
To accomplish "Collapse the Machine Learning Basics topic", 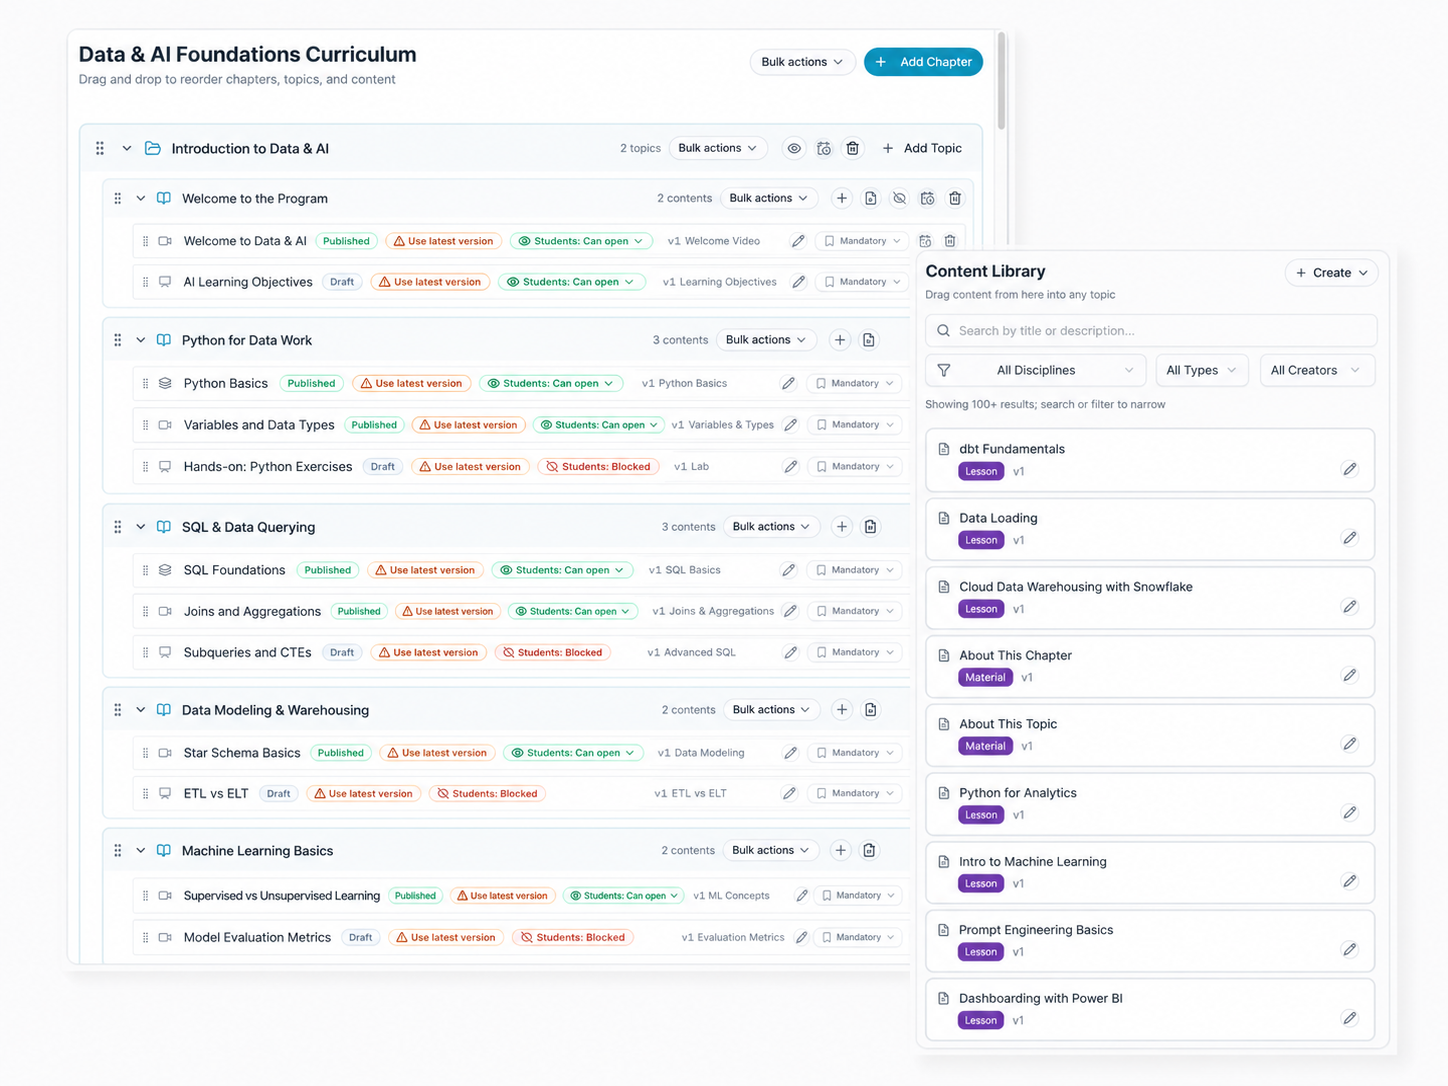I will (x=141, y=851).
